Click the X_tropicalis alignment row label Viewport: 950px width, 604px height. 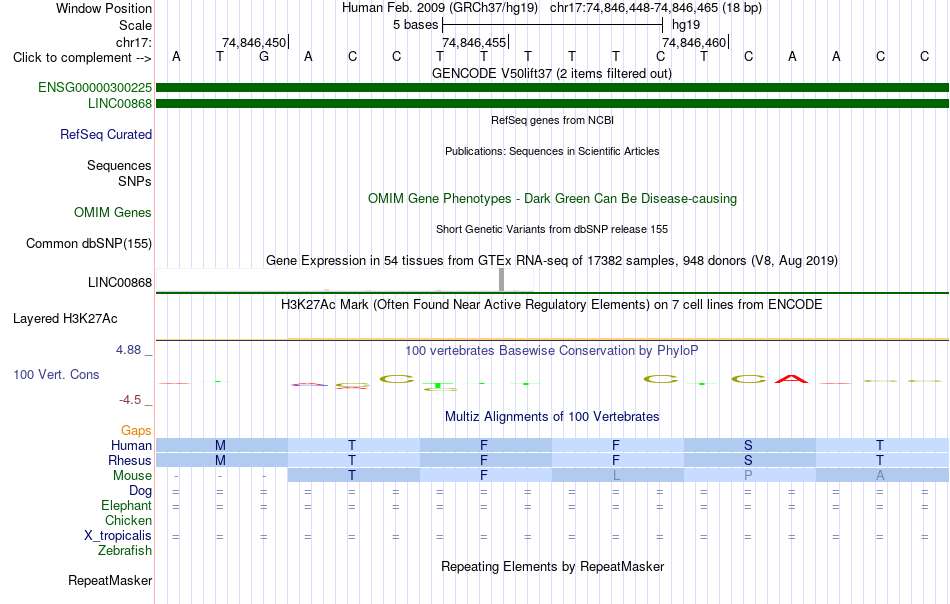(x=118, y=536)
